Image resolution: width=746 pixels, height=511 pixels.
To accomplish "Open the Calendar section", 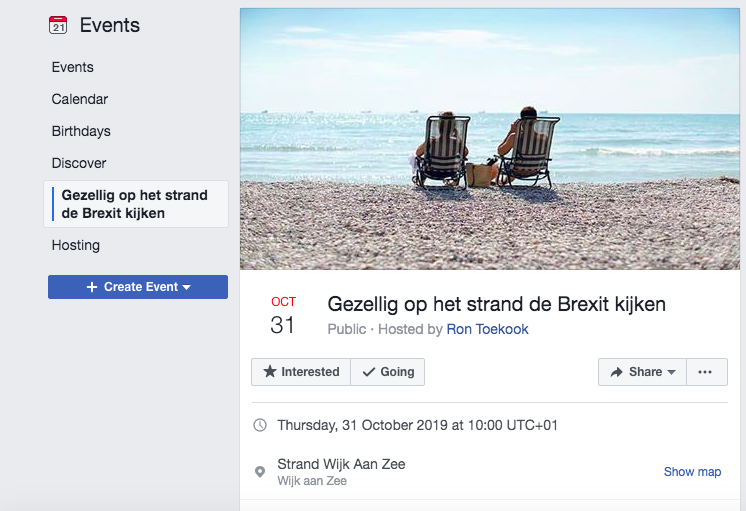I will coord(80,99).
